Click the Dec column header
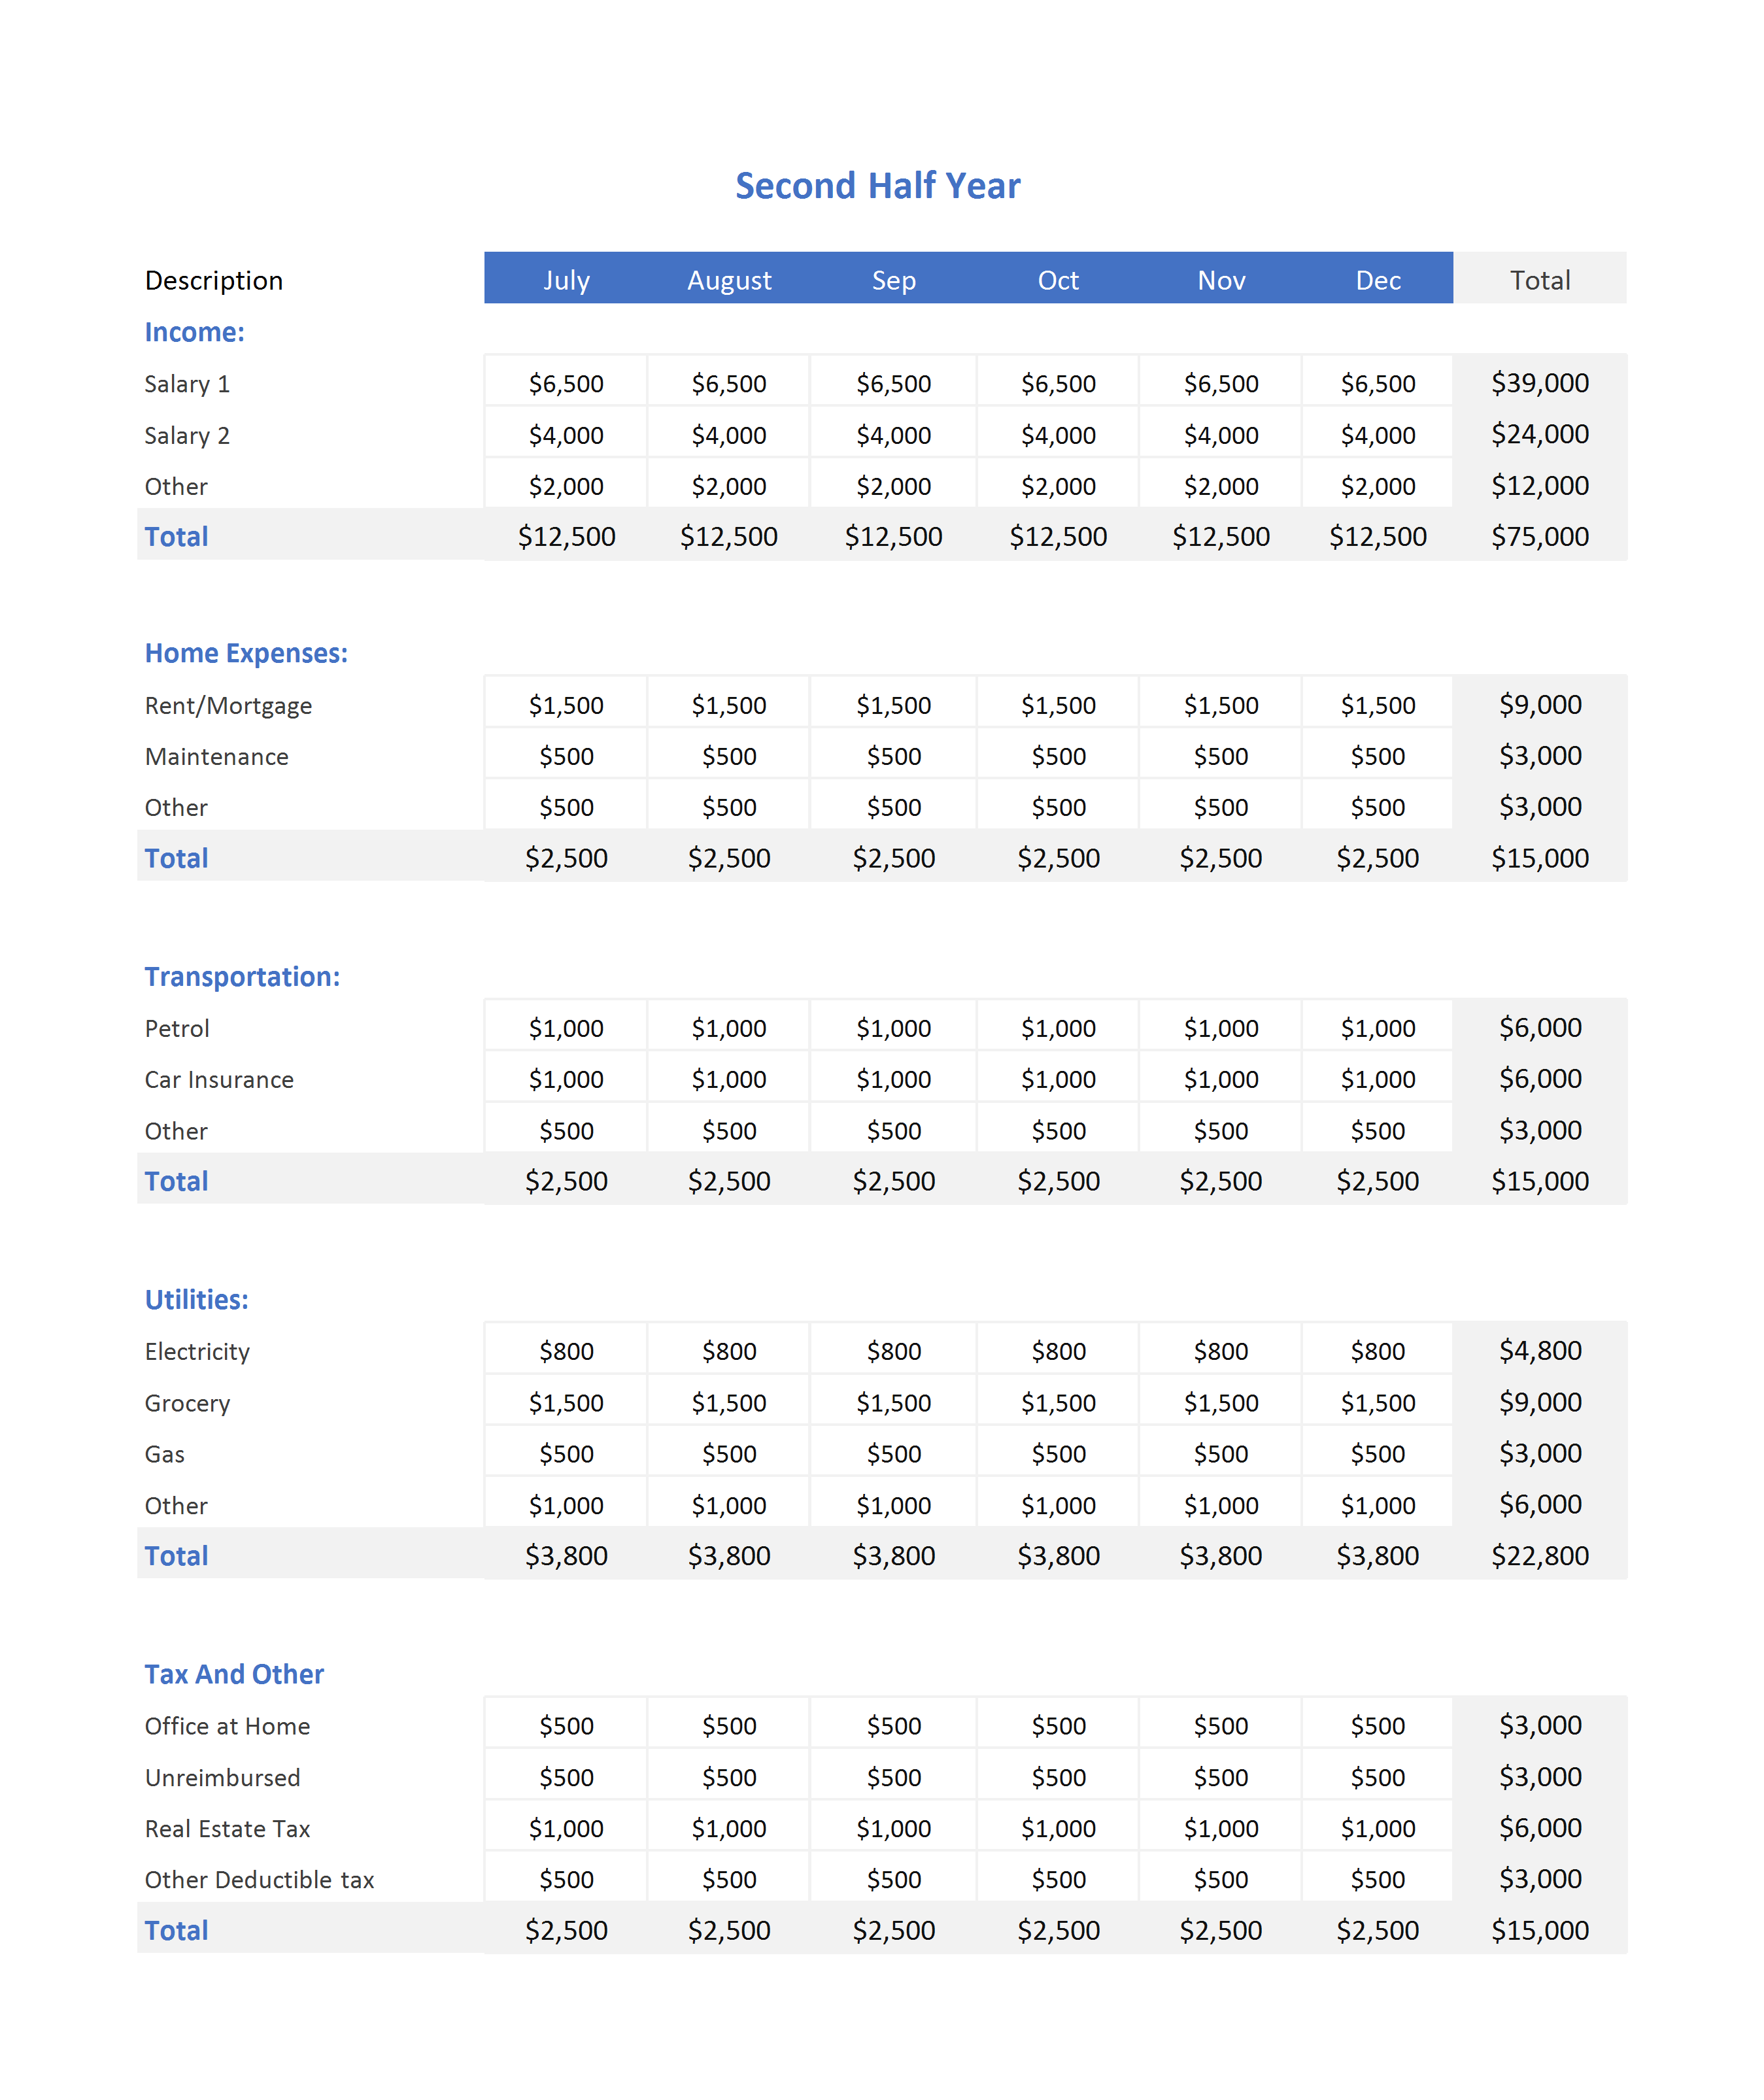This screenshot has width=1764, height=2100. point(1377,279)
